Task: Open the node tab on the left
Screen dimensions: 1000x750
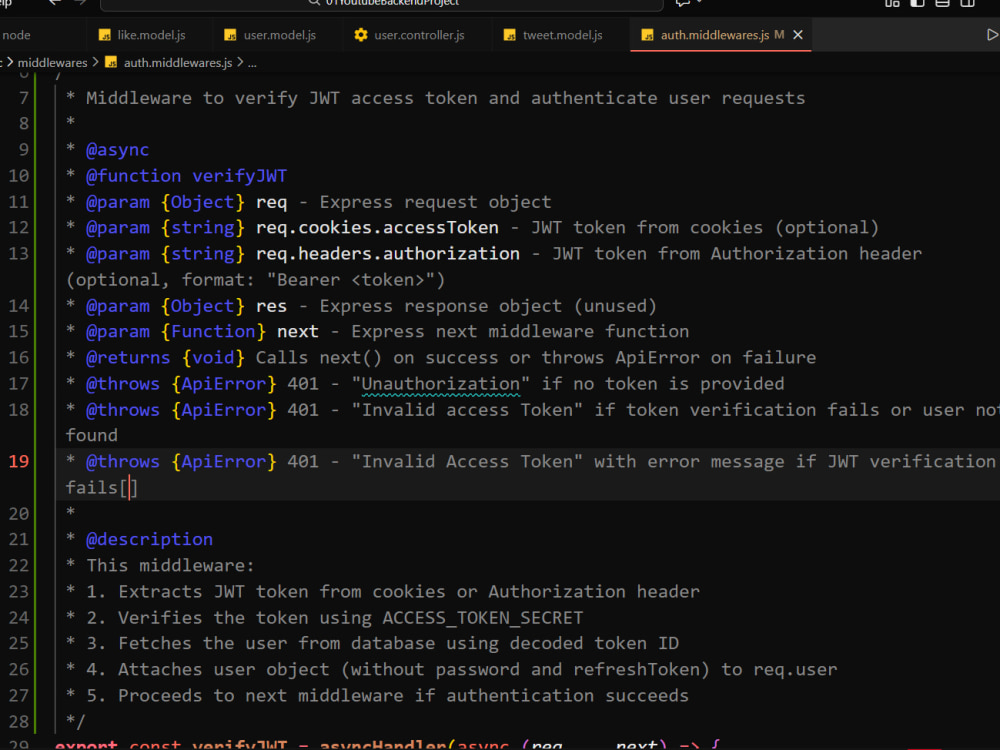Action: 17,35
